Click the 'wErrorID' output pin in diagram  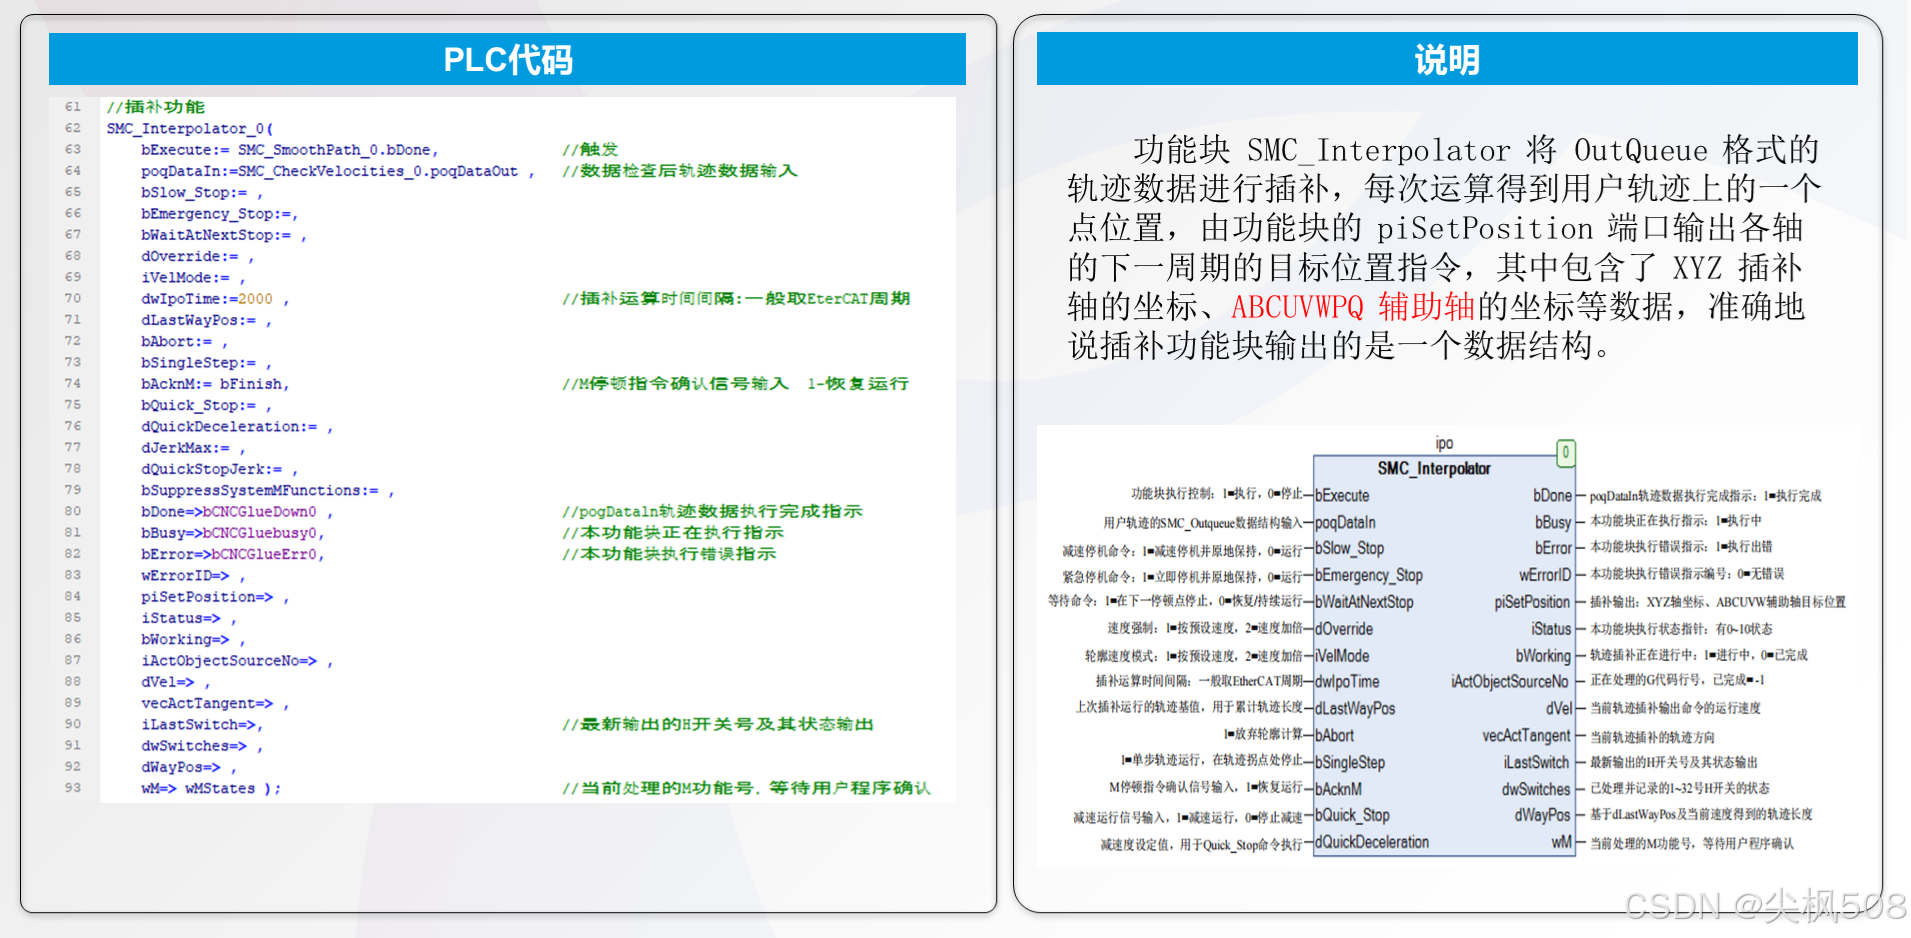1545,575
